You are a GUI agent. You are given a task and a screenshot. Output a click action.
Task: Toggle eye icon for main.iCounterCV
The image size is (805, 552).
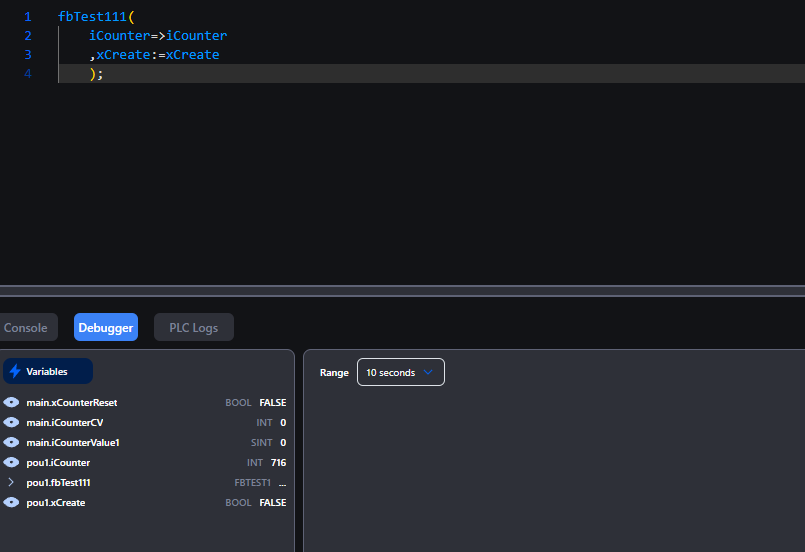12,422
